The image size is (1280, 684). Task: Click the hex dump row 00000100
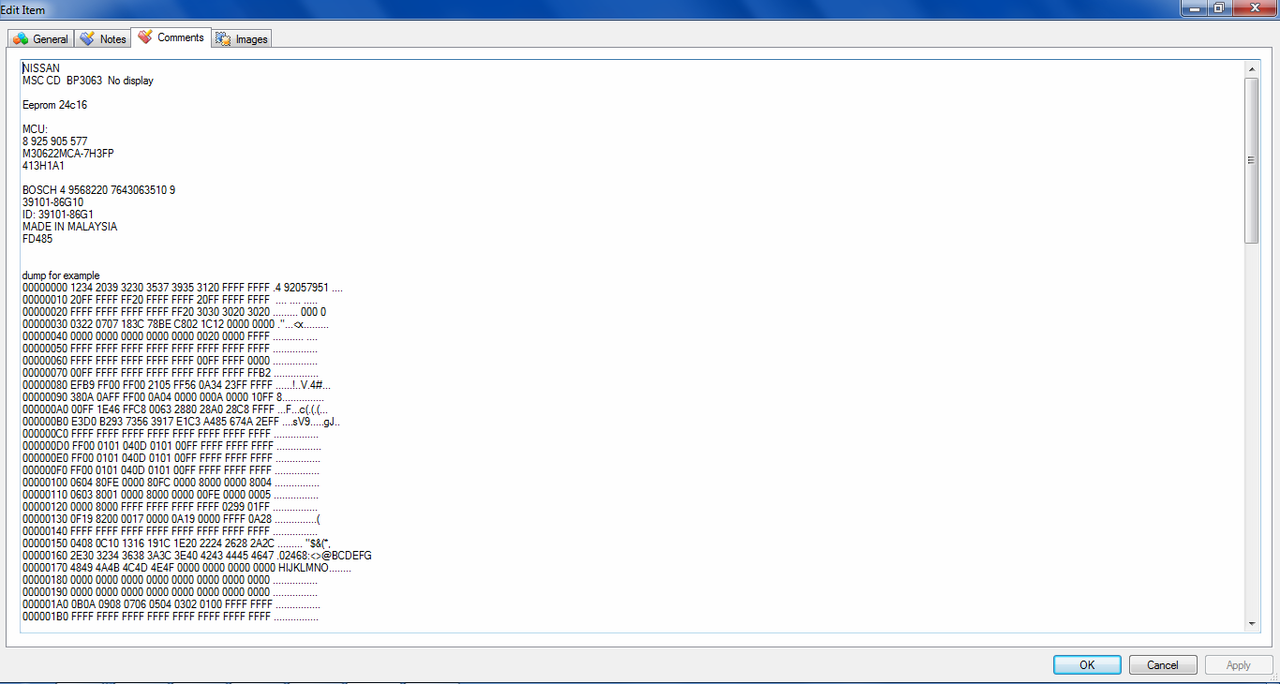pos(171,482)
